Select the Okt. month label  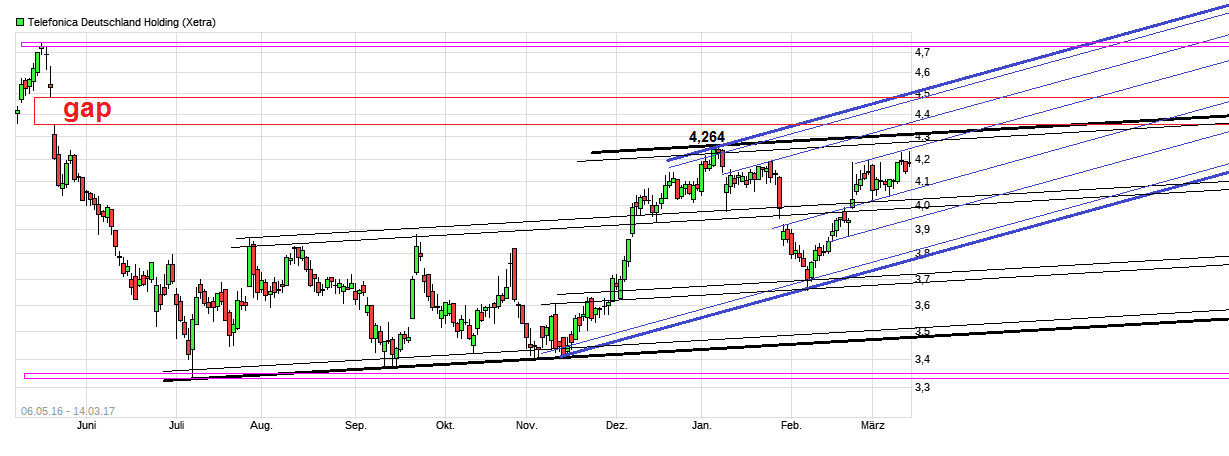[445, 426]
